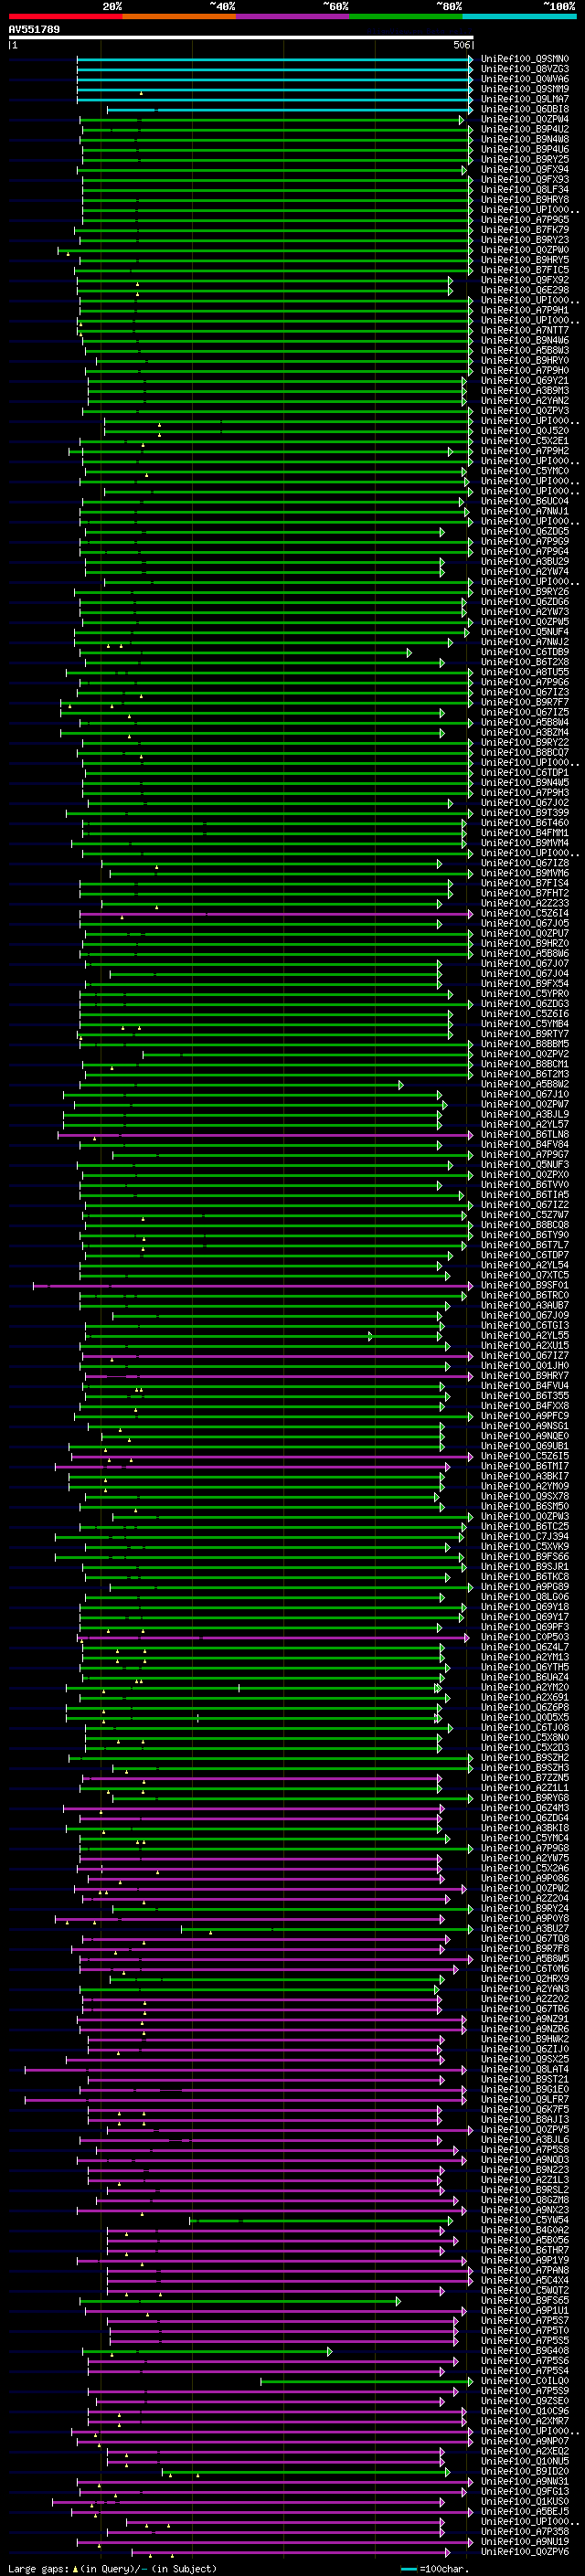Screen dimensions: 585x2576
Task: Select hit label UniRef100_B6UC04
Action: click(524, 501)
